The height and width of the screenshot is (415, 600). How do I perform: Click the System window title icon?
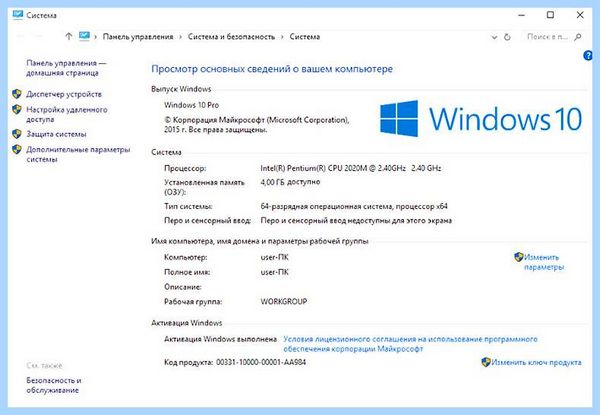click(x=18, y=15)
